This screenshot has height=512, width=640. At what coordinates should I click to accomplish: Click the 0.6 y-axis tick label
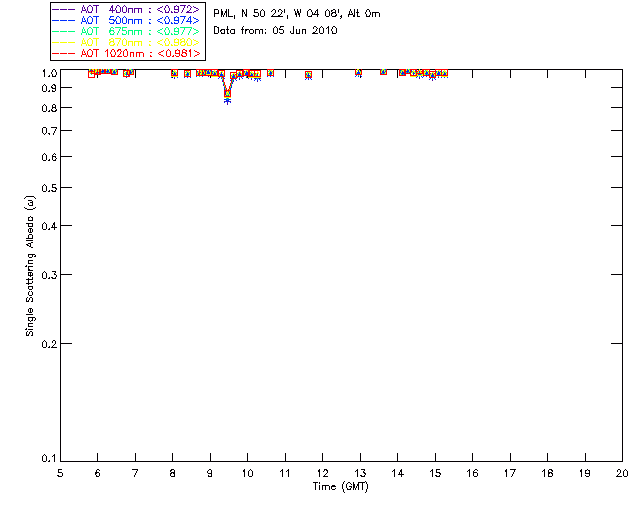49,157
